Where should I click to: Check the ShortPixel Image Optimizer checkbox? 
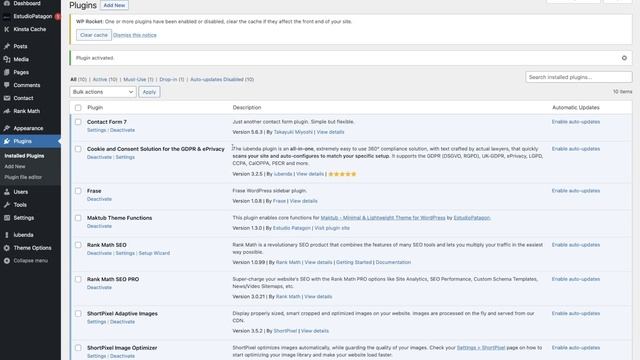pos(78,348)
